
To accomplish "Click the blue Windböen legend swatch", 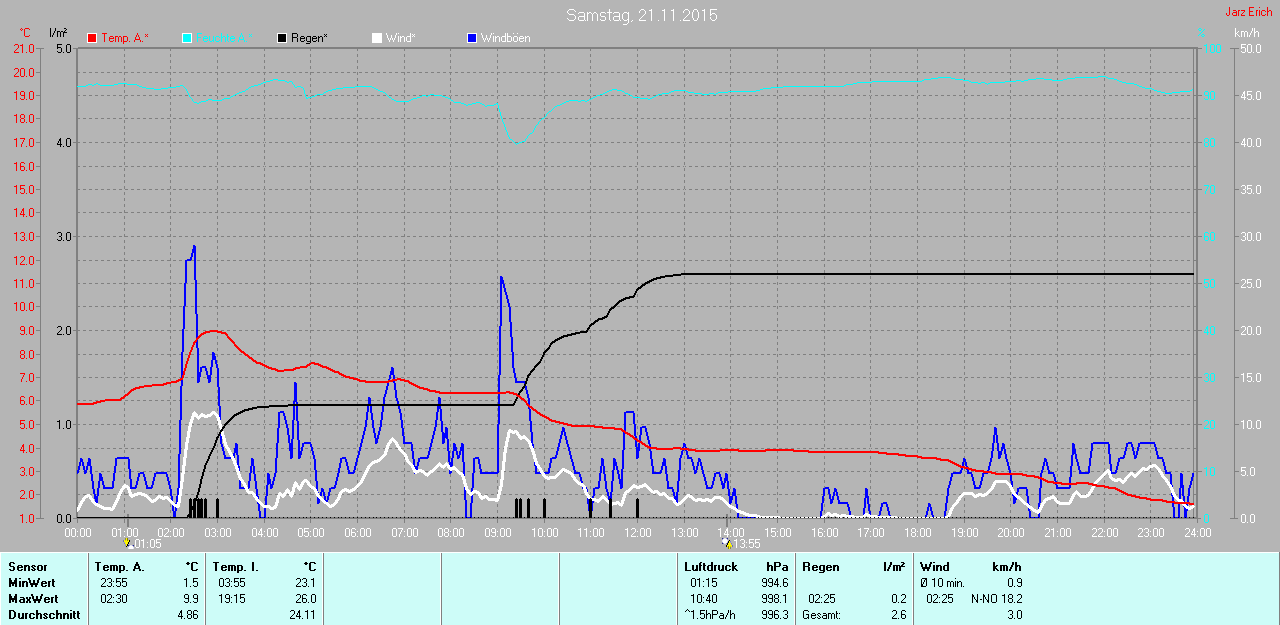I will point(472,38).
